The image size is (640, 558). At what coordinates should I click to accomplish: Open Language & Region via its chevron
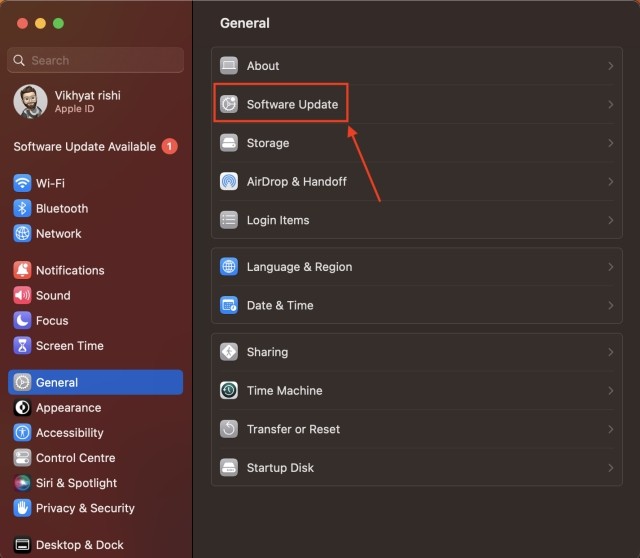[x=611, y=267]
